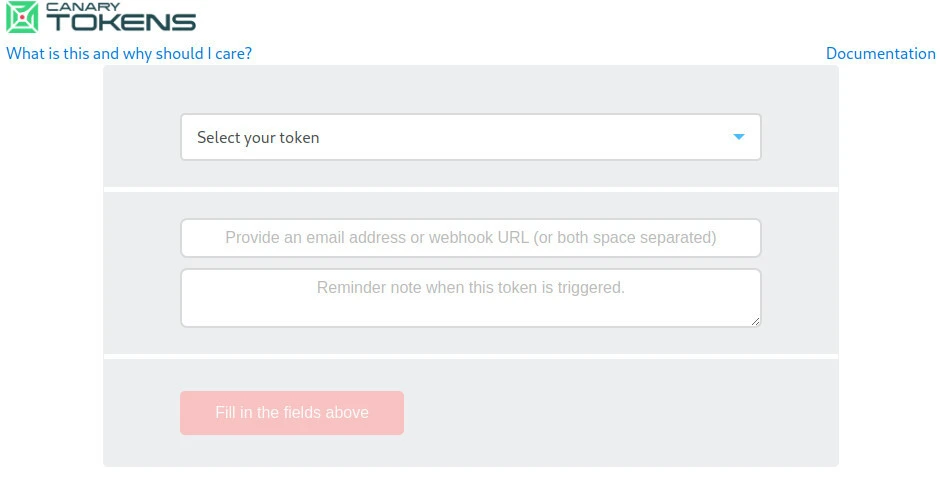Click the empty header space between the two links
The image size is (943, 492).
(540, 54)
